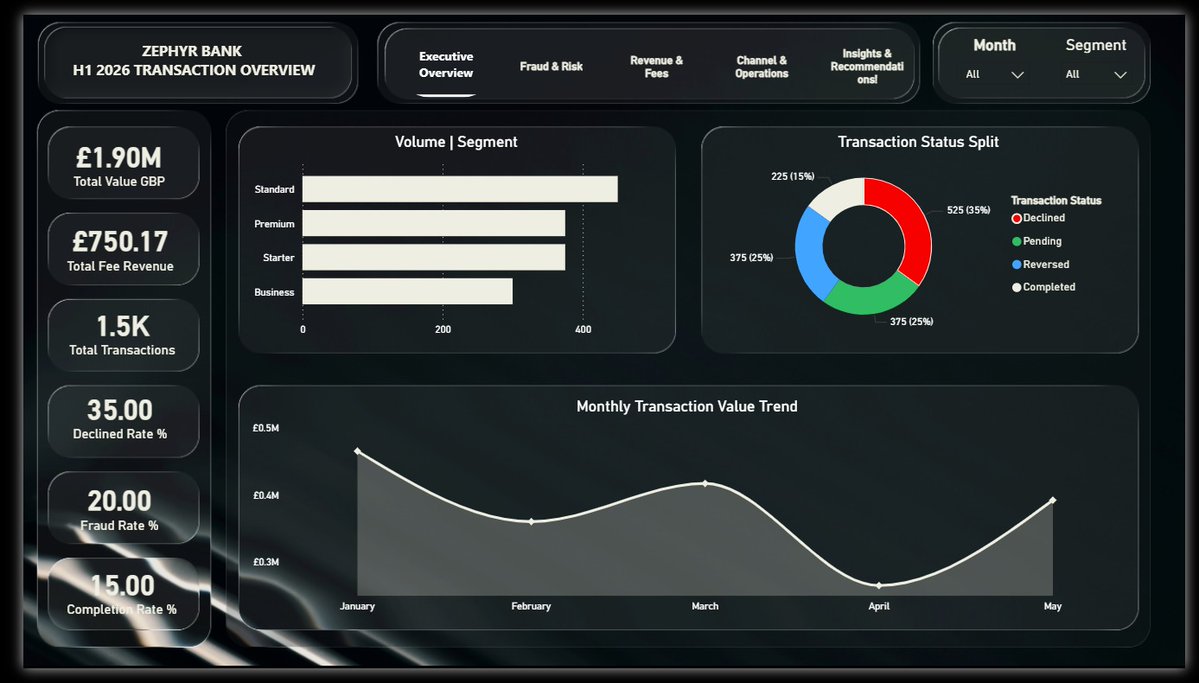Select the Starter segment bar
This screenshot has height=683, width=1199.
(434, 258)
